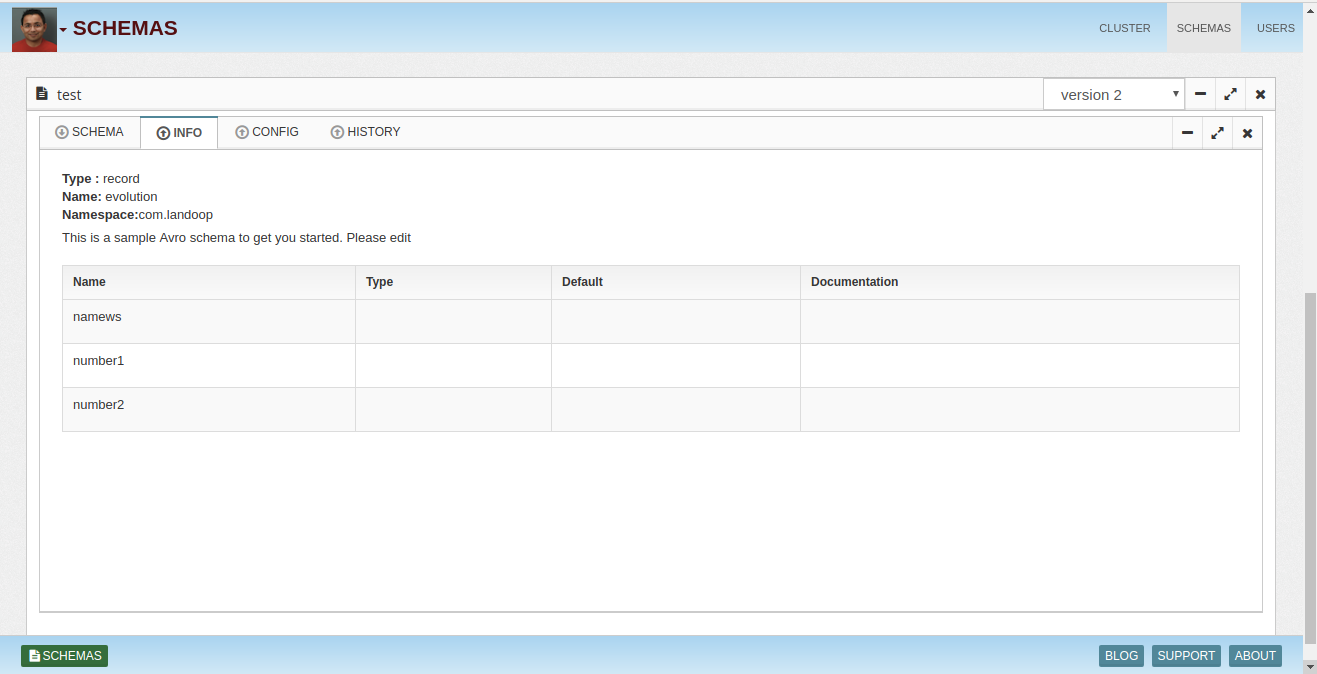The width and height of the screenshot is (1317, 674).
Task: Click the document icon next to test
Action: pyautogui.click(x=42, y=94)
